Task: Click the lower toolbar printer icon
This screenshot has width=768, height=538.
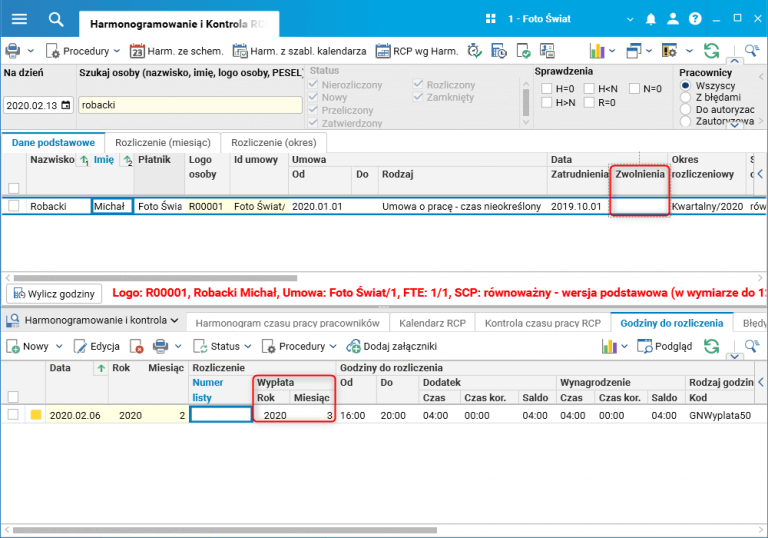Action: point(160,346)
